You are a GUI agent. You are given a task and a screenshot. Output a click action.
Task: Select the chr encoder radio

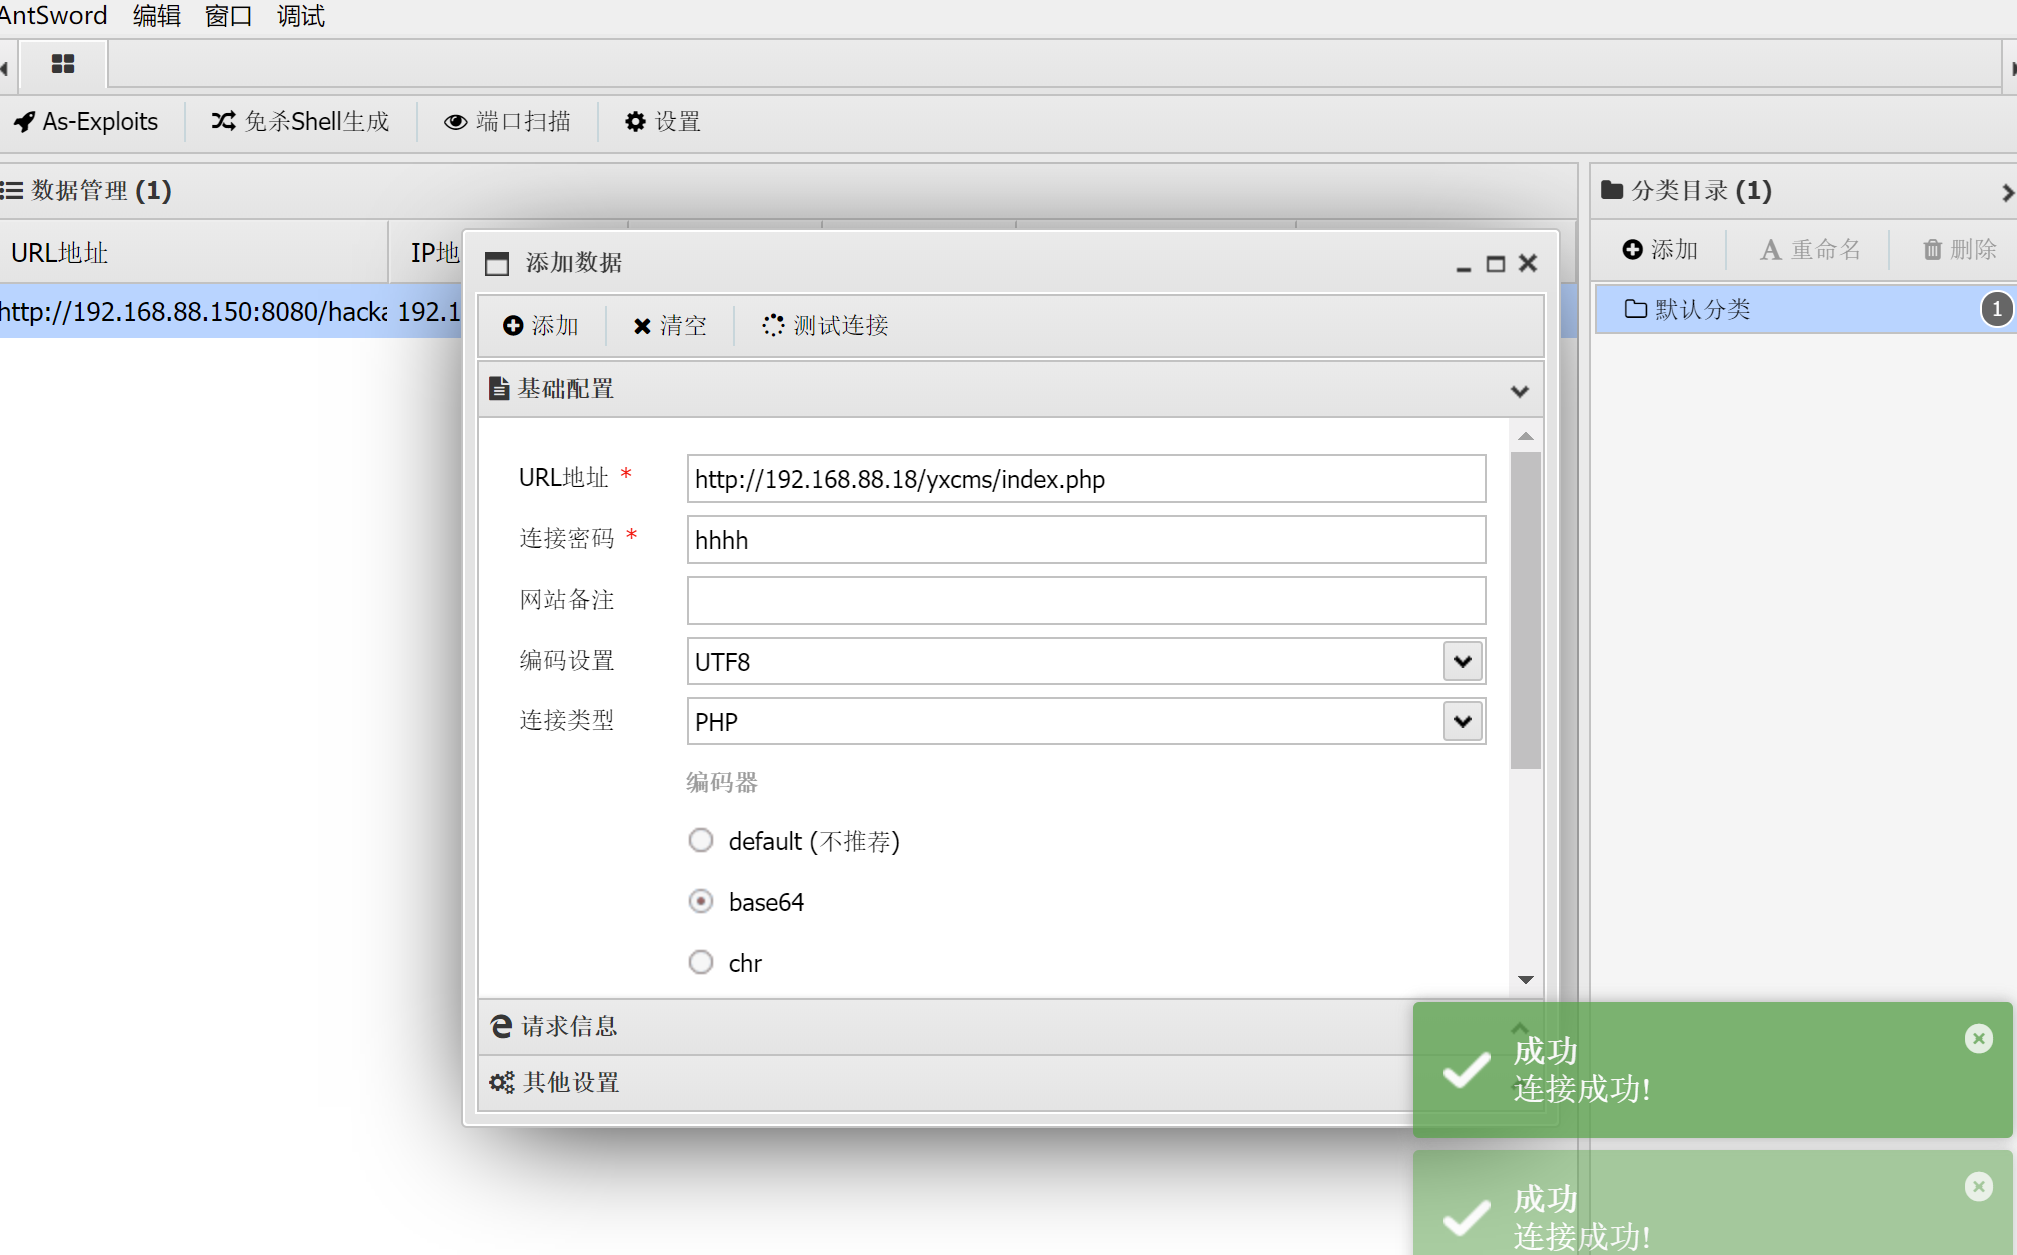(x=701, y=962)
